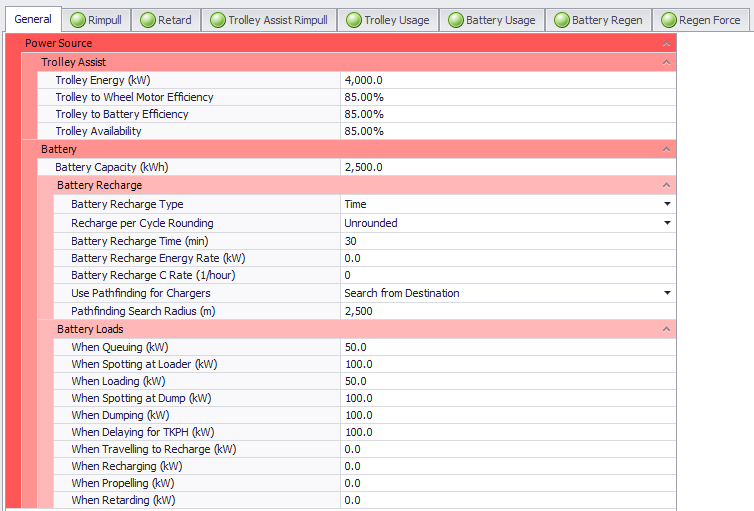Image resolution: width=754 pixels, height=511 pixels.
Task: Collapse the Power Source section
Action: click(x=666, y=44)
